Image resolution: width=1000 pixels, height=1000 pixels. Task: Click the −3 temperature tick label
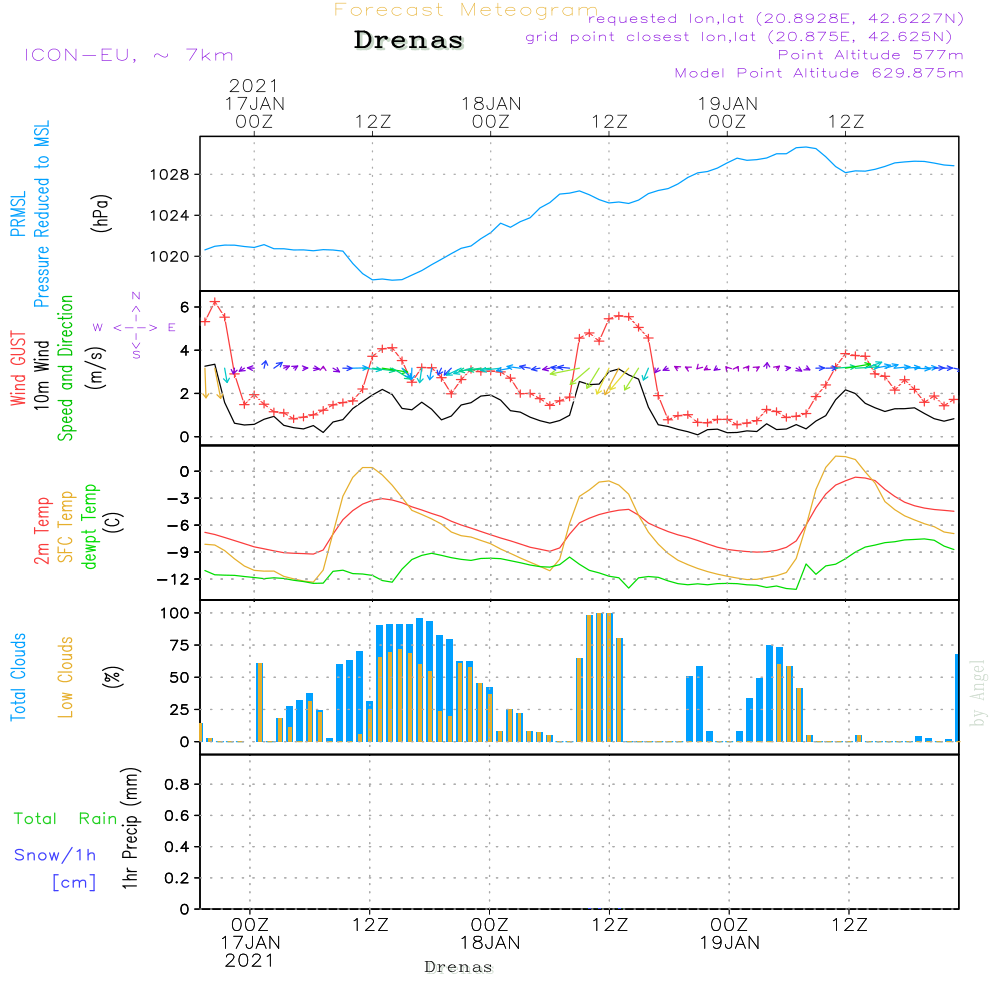click(177, 499)
